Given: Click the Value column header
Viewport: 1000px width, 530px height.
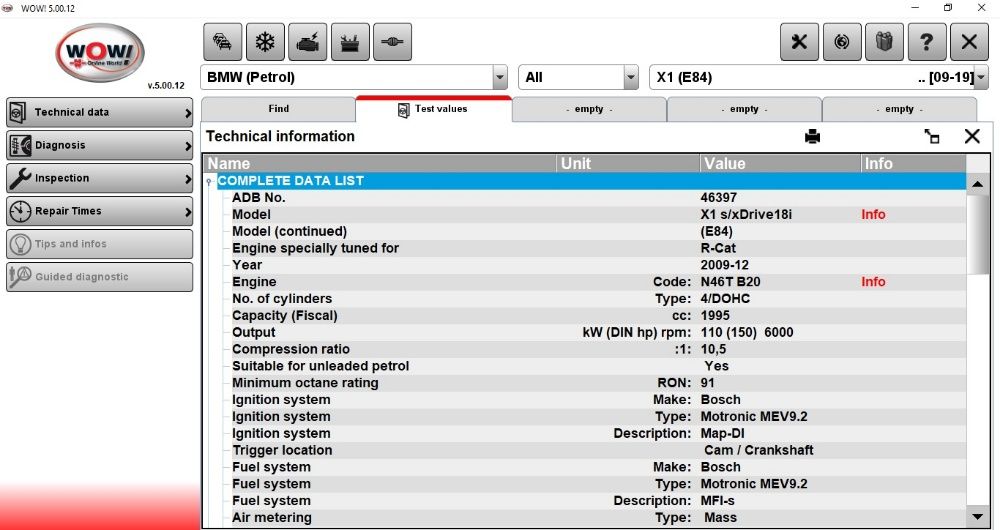Looking at the screenshot, I should tap(781, 164).
